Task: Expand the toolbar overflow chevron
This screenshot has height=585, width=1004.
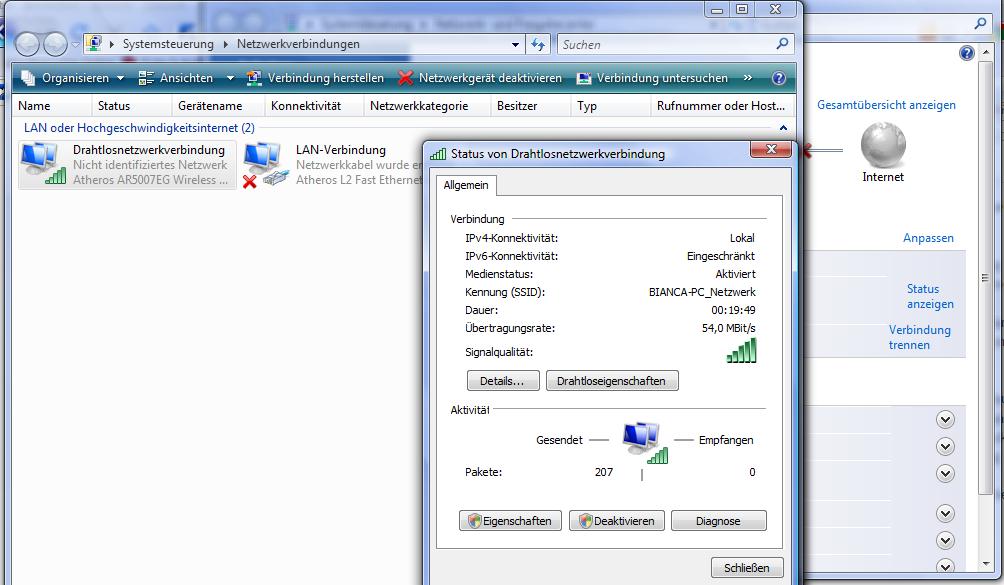Action: [748, 78]
